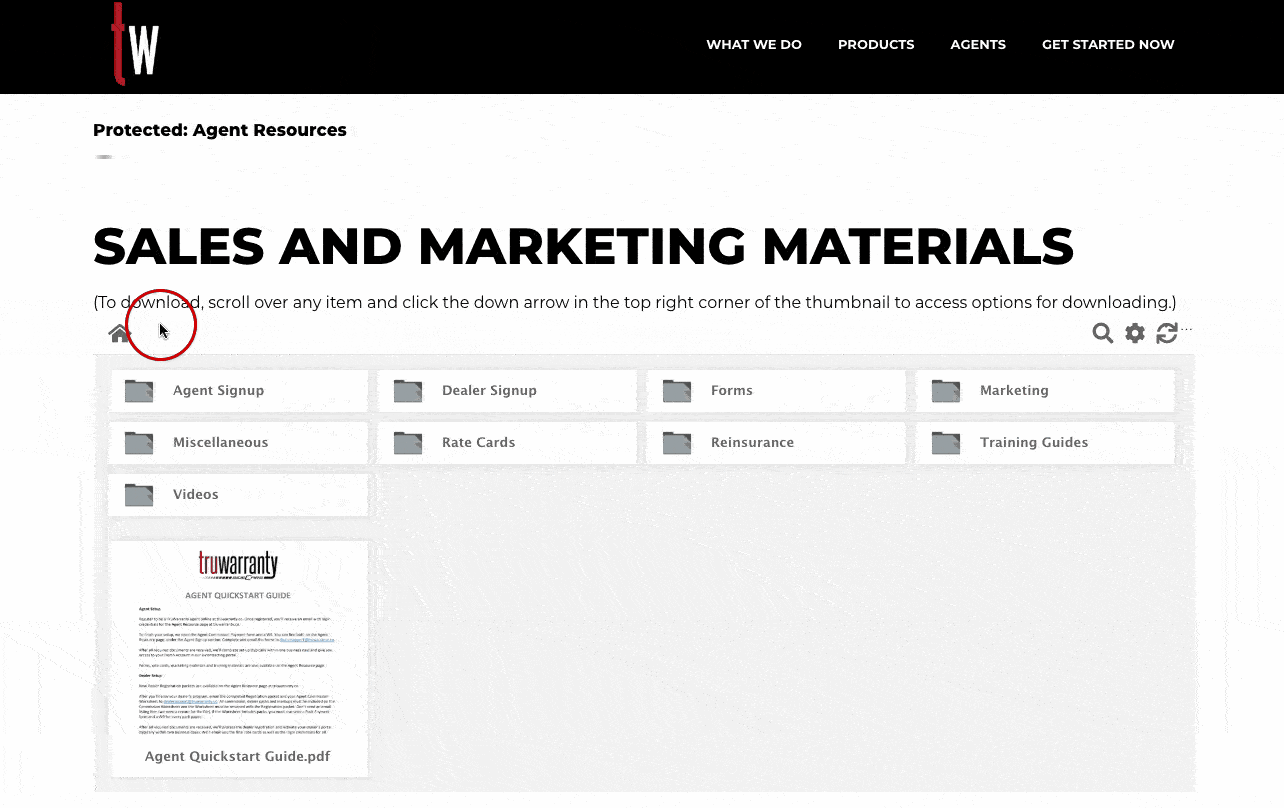Open the Reinsurance folder label
The width and height of the screenshot is (1284, 808).
(752, 443)
